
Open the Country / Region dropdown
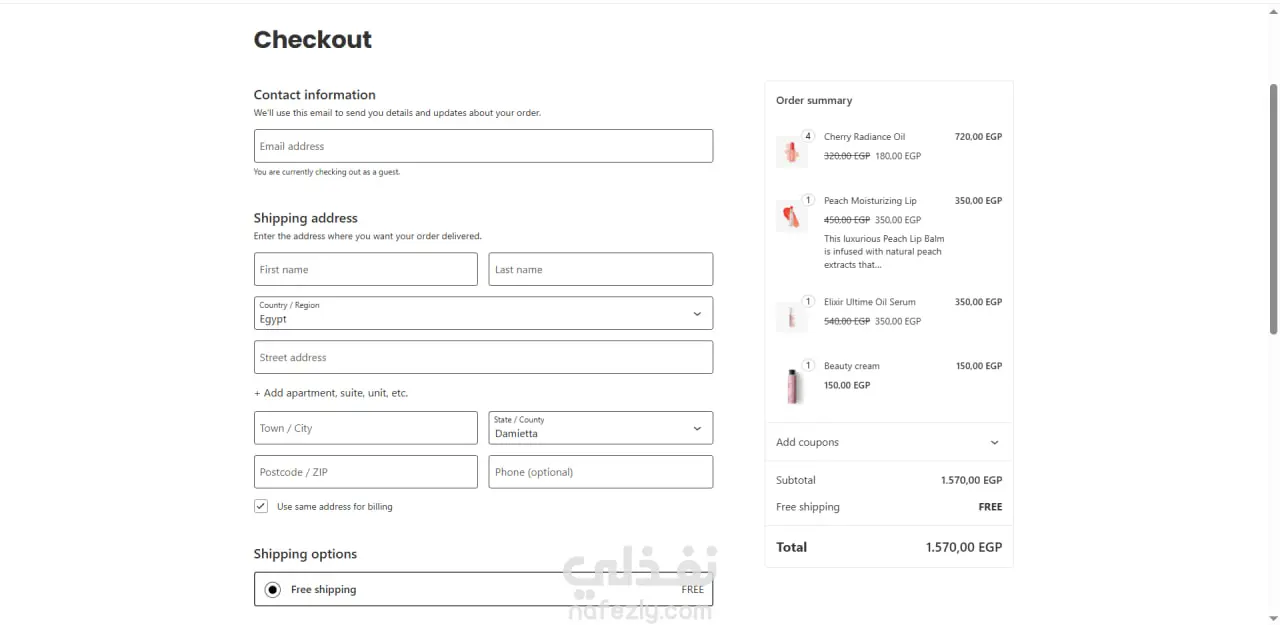click(483, 313)
